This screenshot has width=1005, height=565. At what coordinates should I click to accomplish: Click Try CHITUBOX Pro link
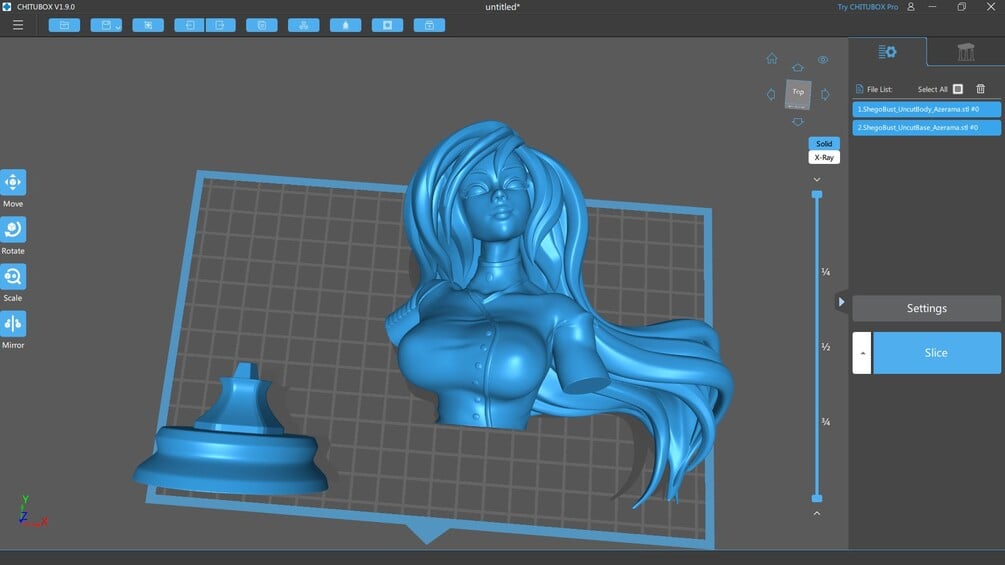tap(868, 7)
